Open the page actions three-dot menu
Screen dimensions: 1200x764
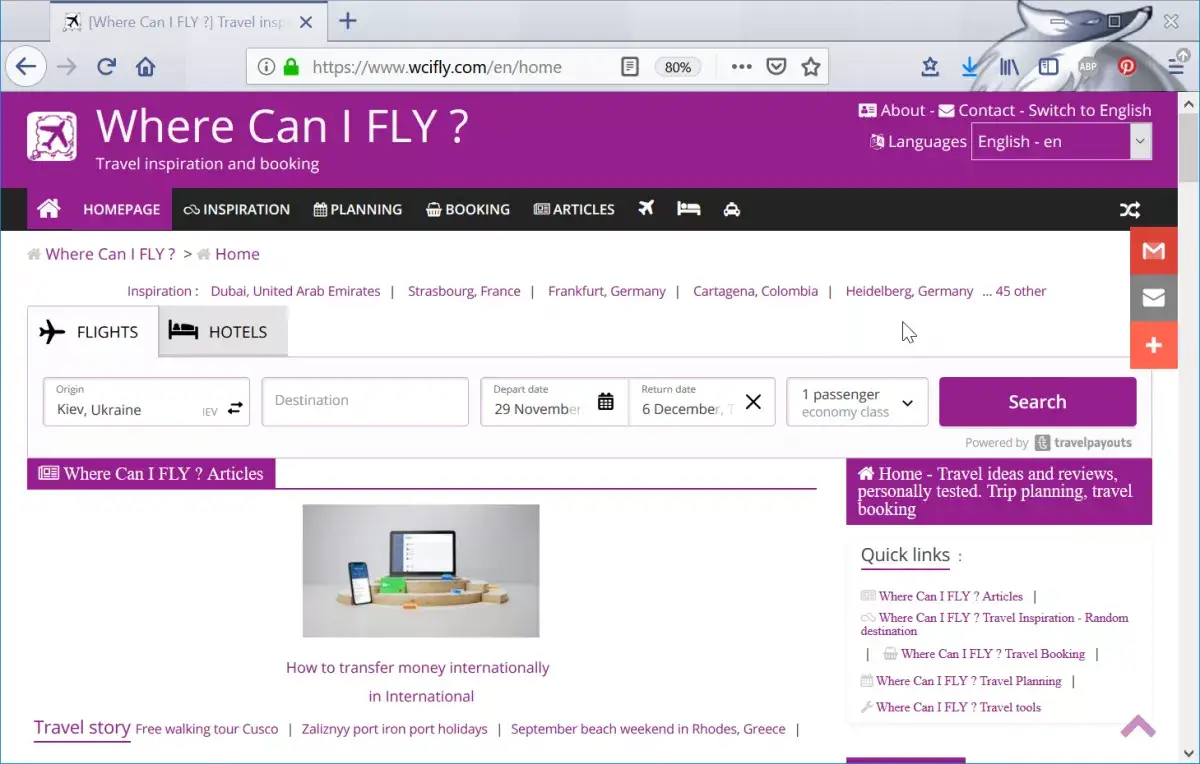[741, 67]
